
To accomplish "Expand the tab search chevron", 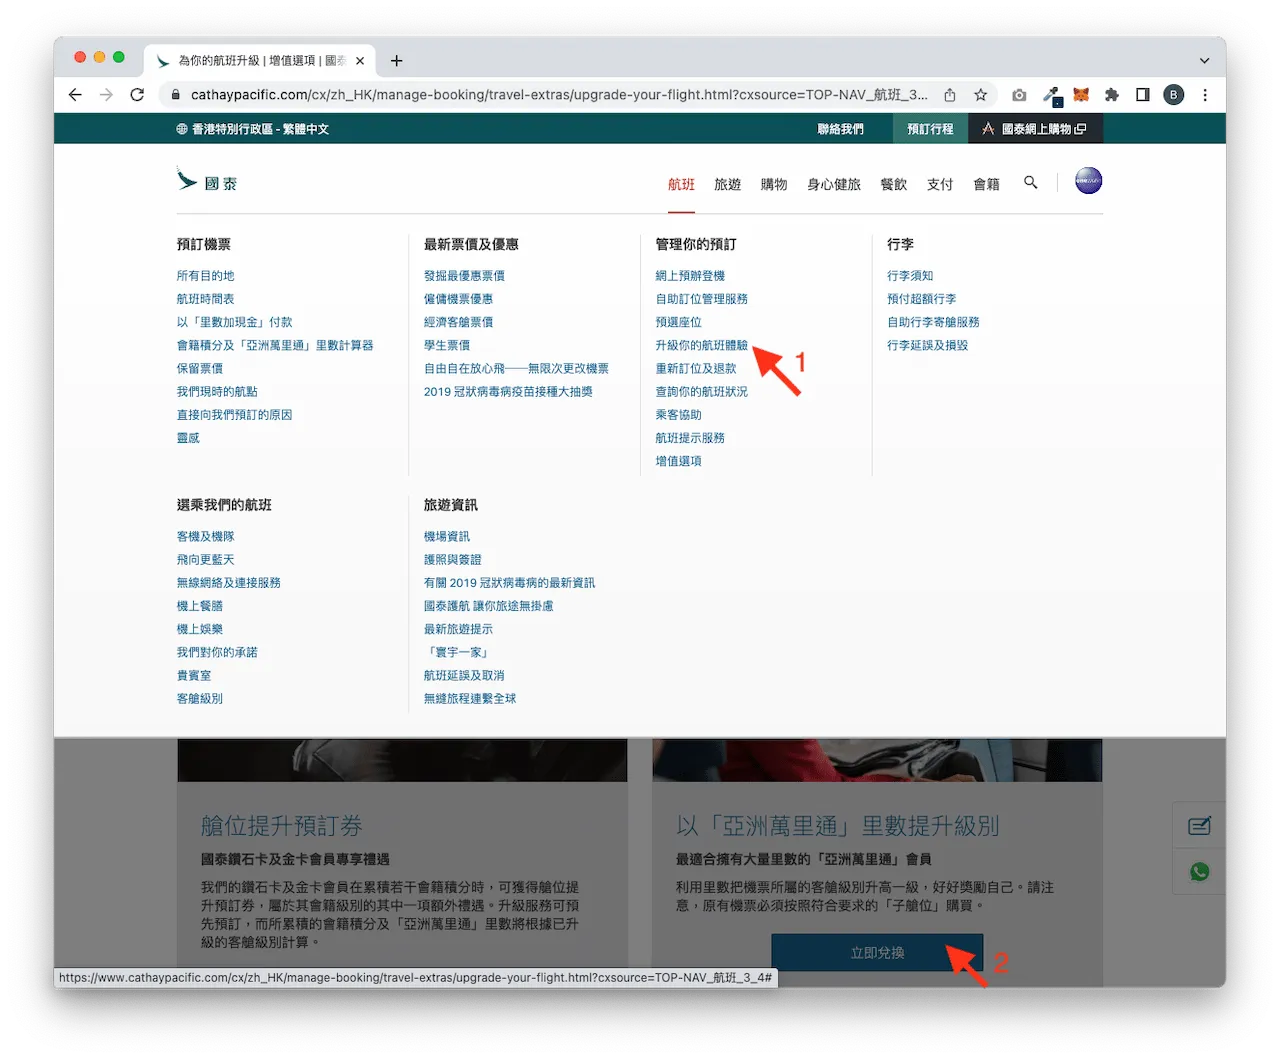I will [x=1204, y=61].
